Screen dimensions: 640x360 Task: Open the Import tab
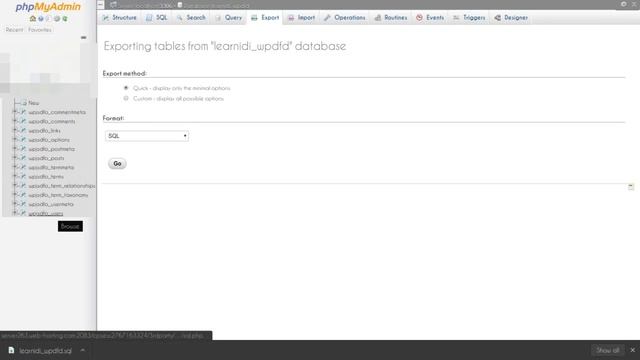[302, 18]
